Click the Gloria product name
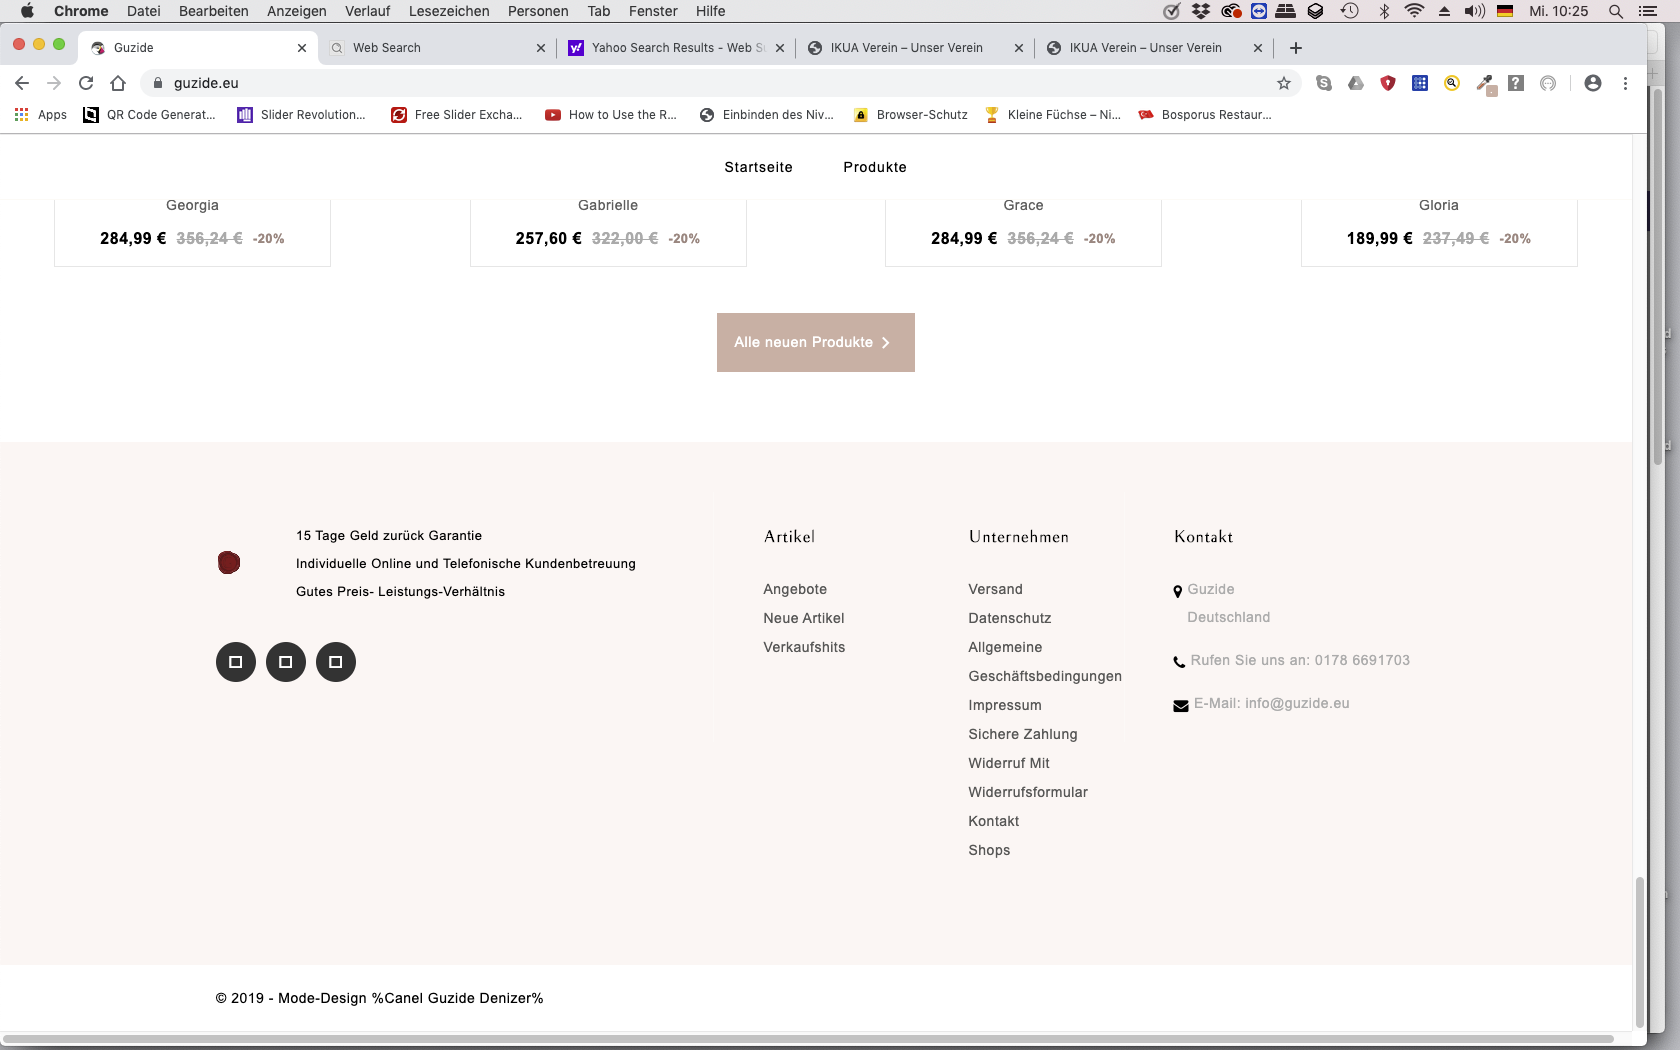 [1439, 205]
